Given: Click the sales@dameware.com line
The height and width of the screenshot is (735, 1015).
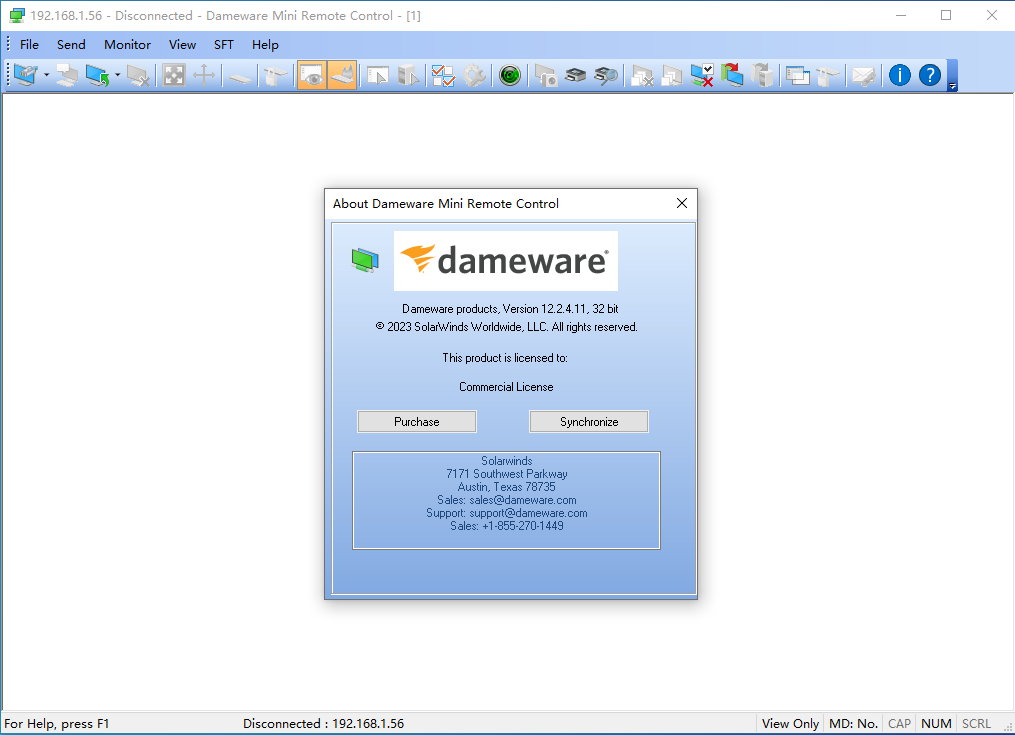Looking at the screenshot, I should tap(507, 500).
